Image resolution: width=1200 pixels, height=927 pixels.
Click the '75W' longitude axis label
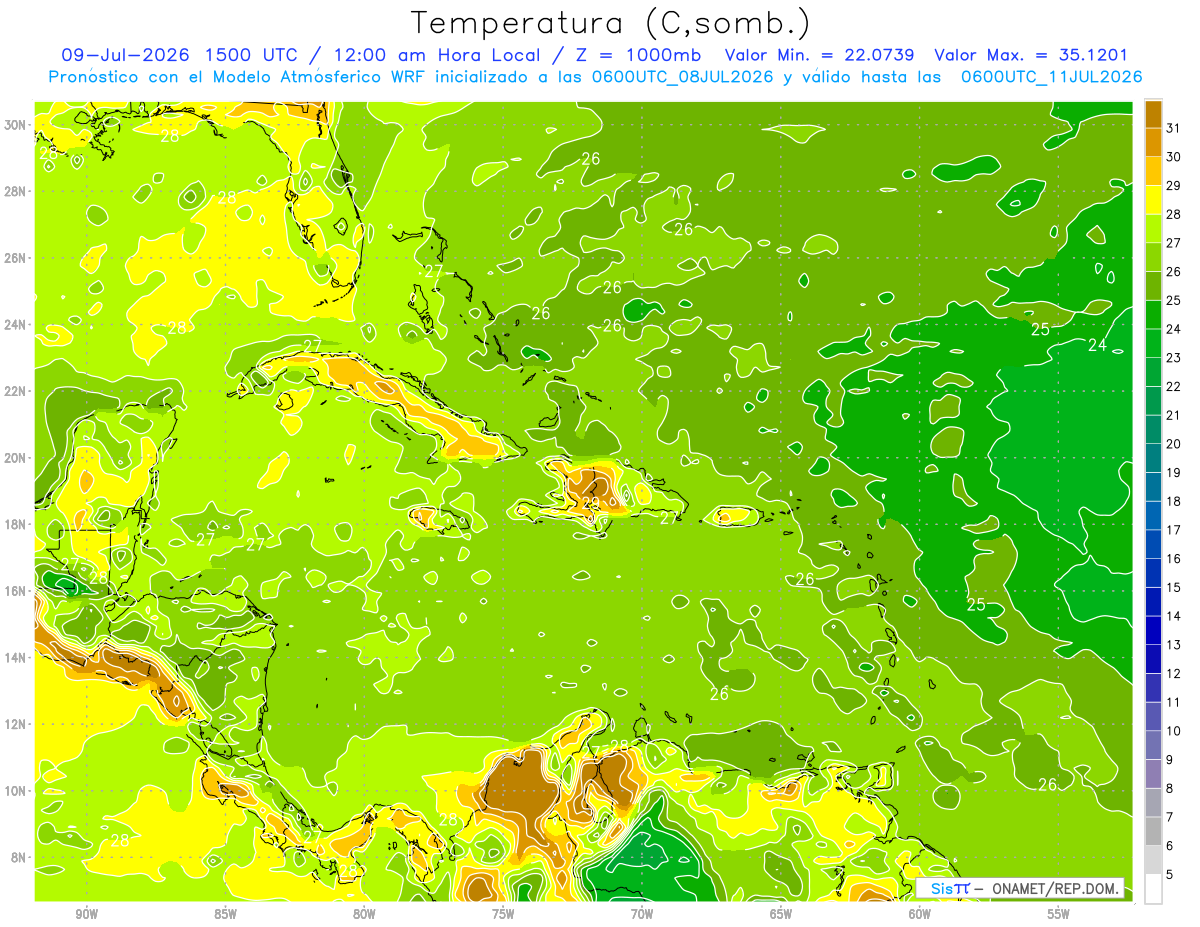503,914
